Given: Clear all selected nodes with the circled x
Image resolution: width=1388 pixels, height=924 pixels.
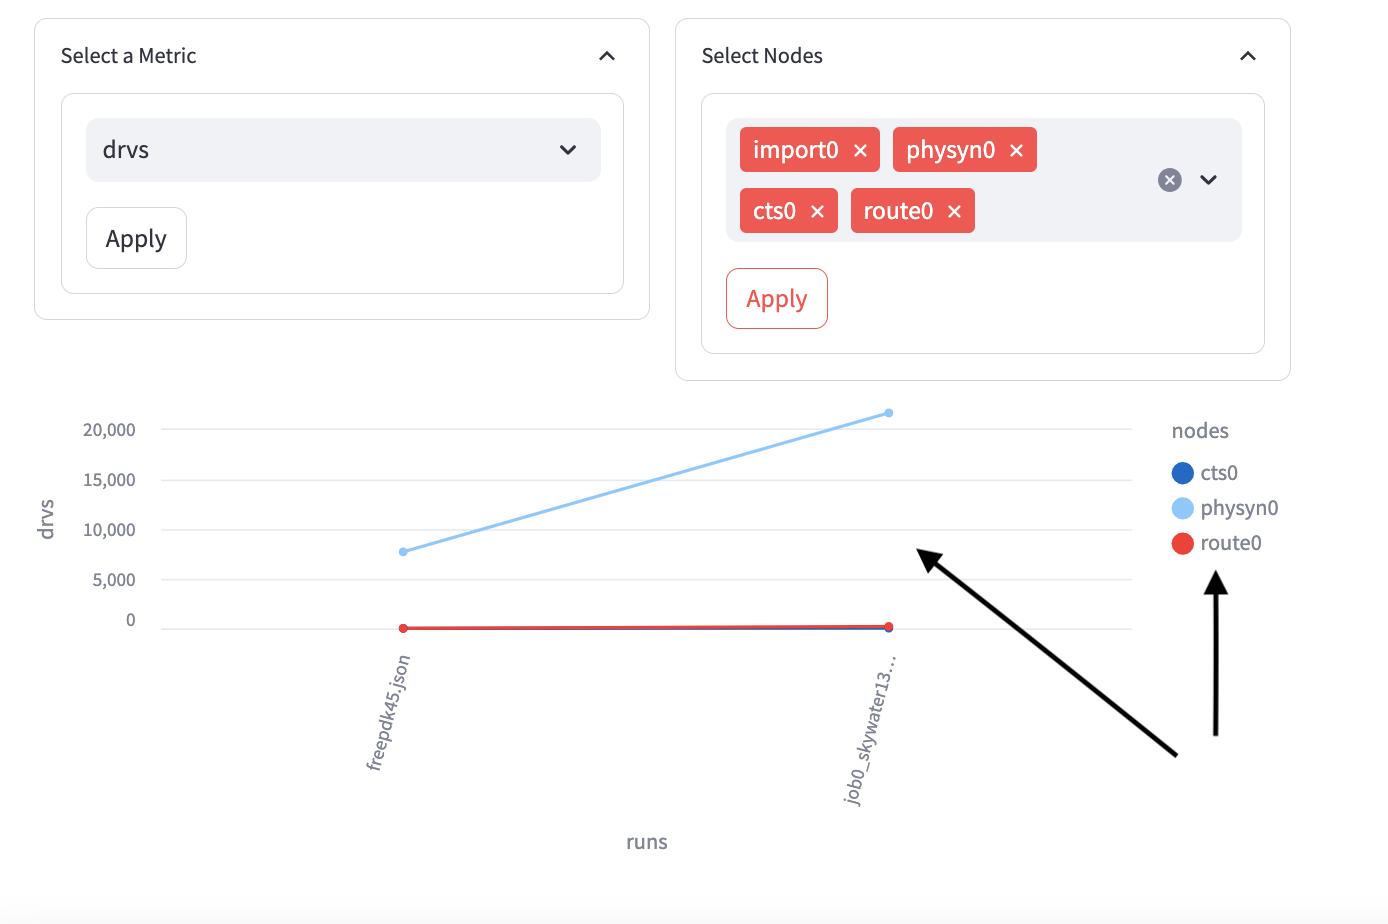Looking at the screenshot, I should [1170, 180].
